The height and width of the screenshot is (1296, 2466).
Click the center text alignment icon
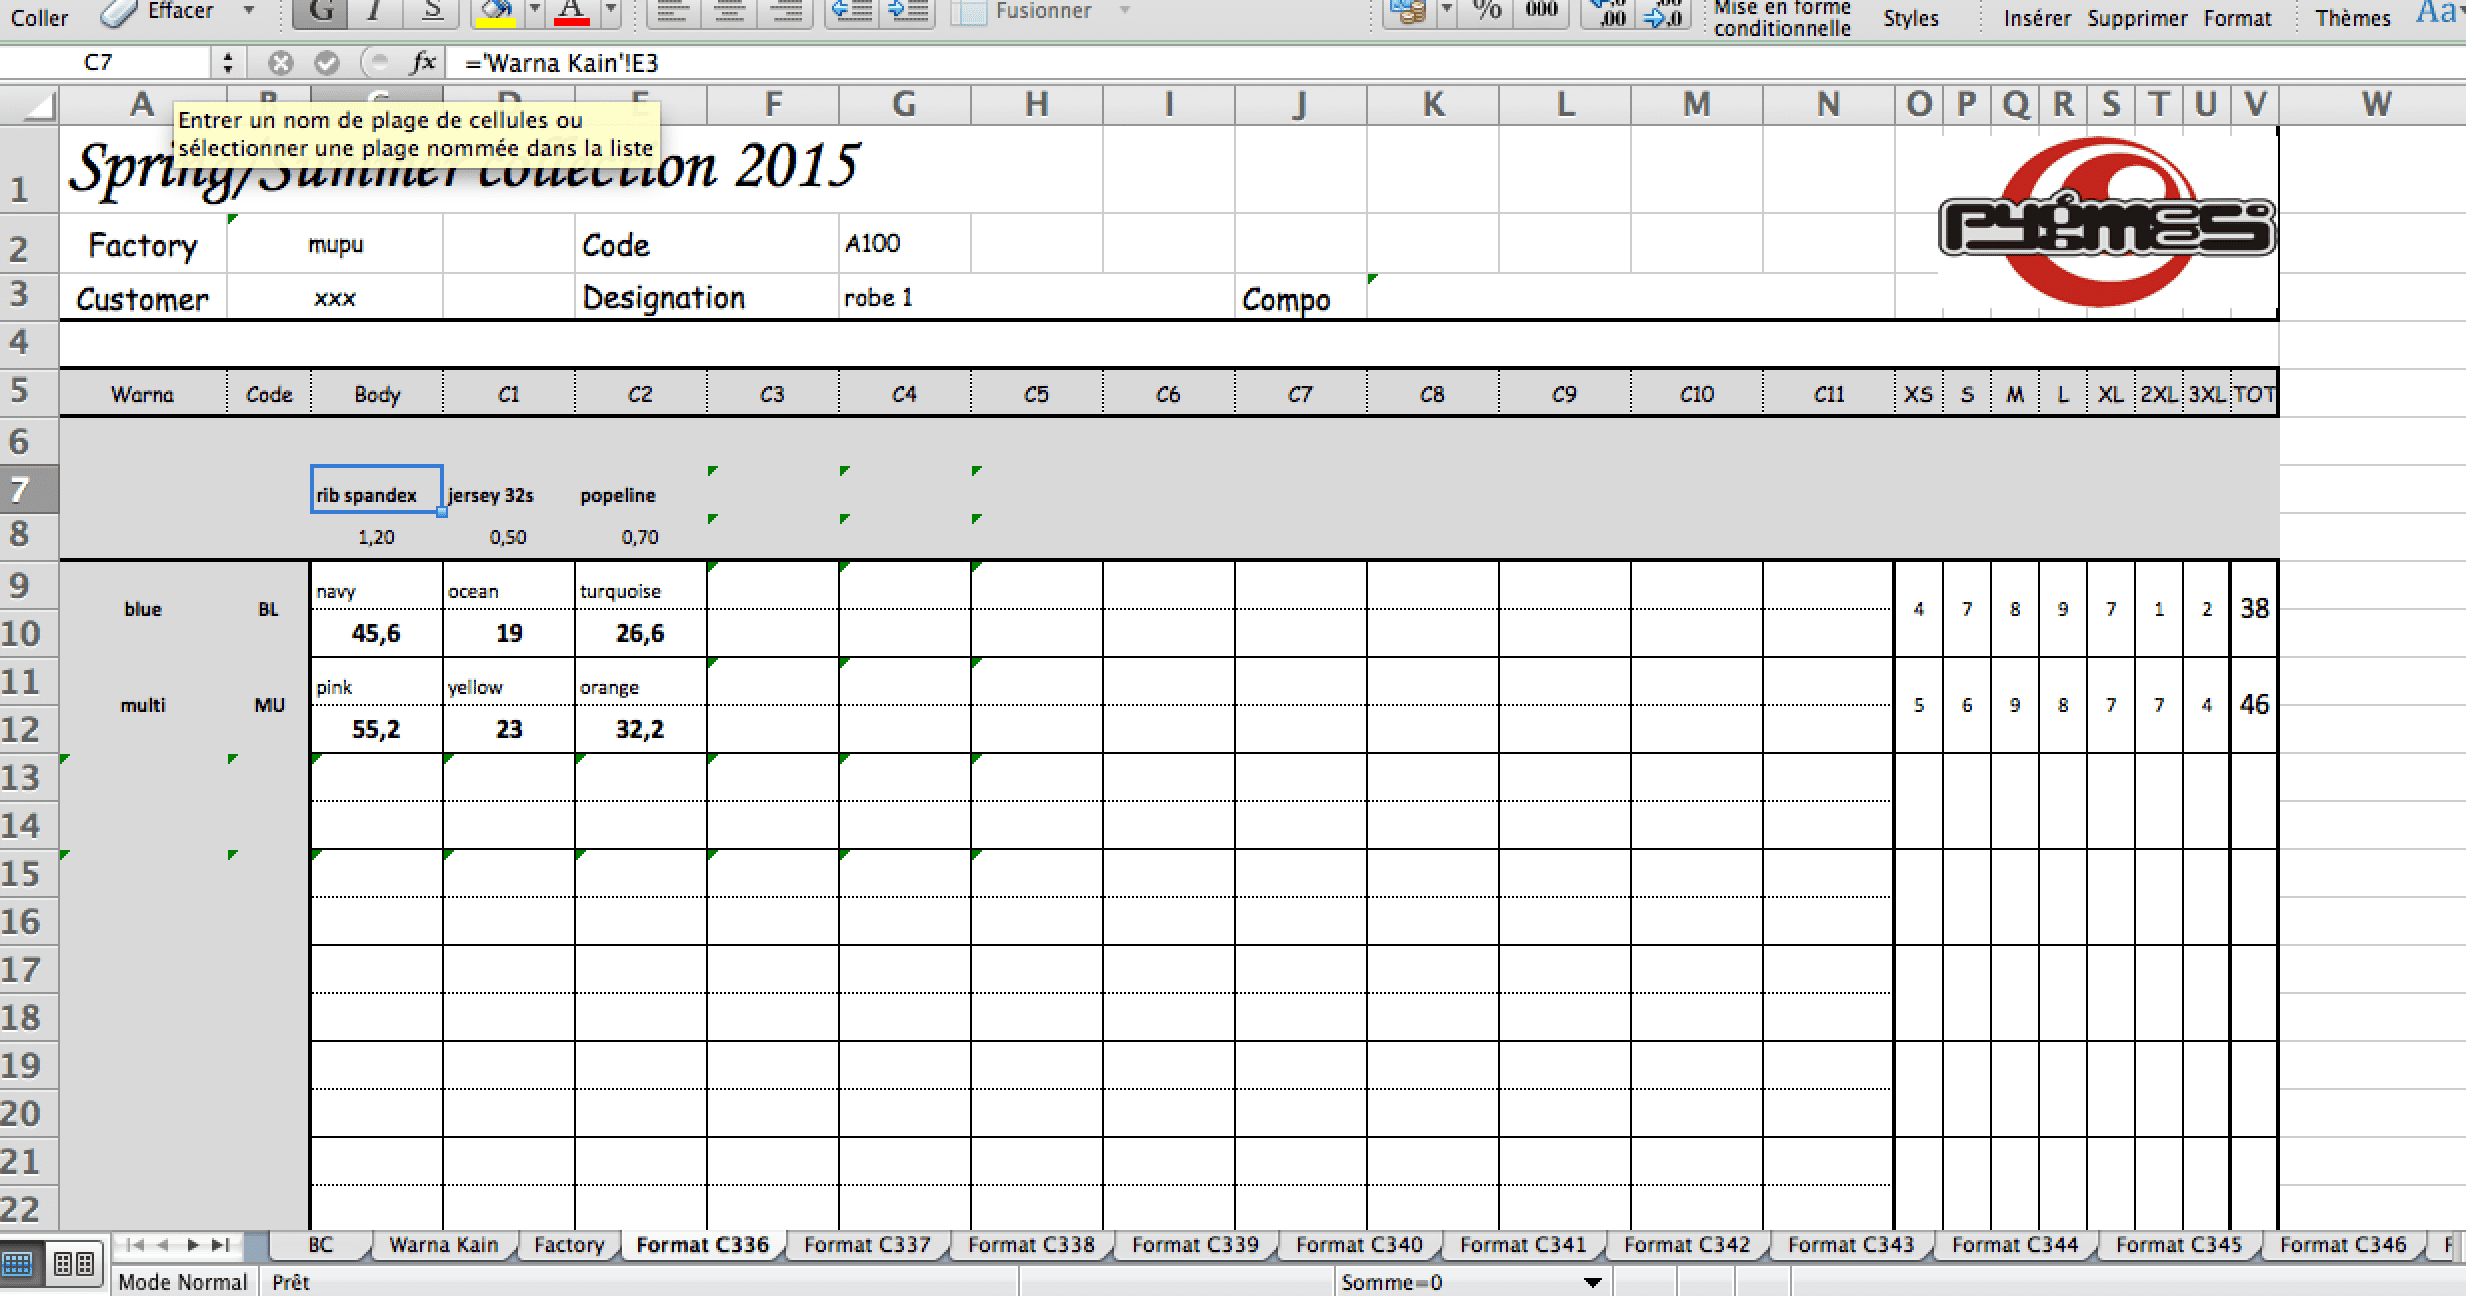click(730, 11)
